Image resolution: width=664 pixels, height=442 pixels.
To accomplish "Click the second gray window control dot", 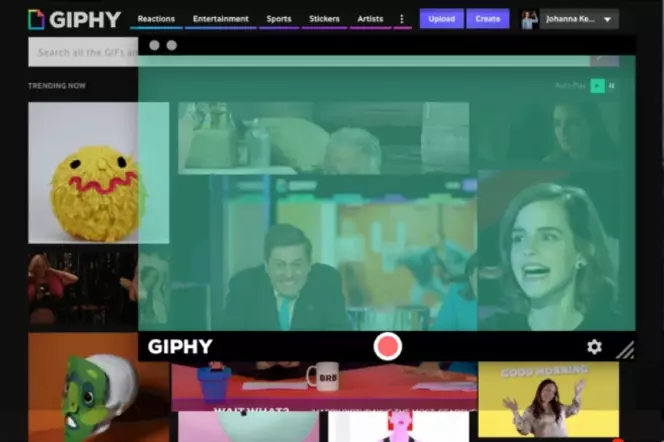I will point(172,45).
